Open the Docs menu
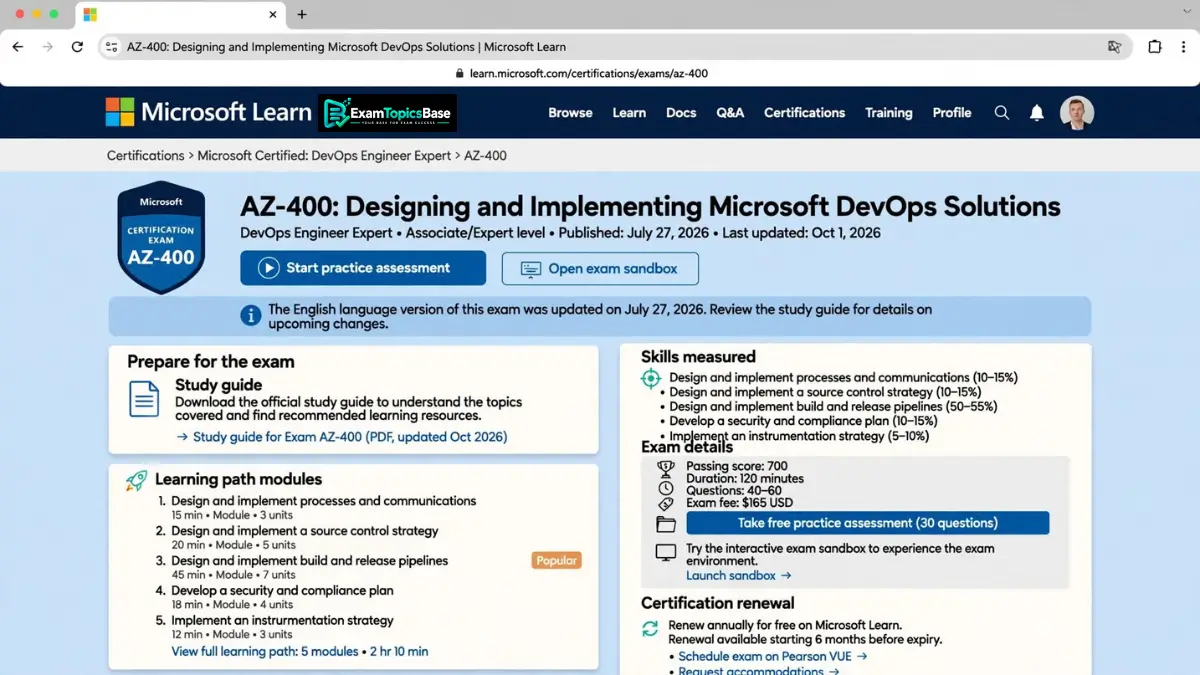Screen dimensions: 1200x675 coord(681,113)
